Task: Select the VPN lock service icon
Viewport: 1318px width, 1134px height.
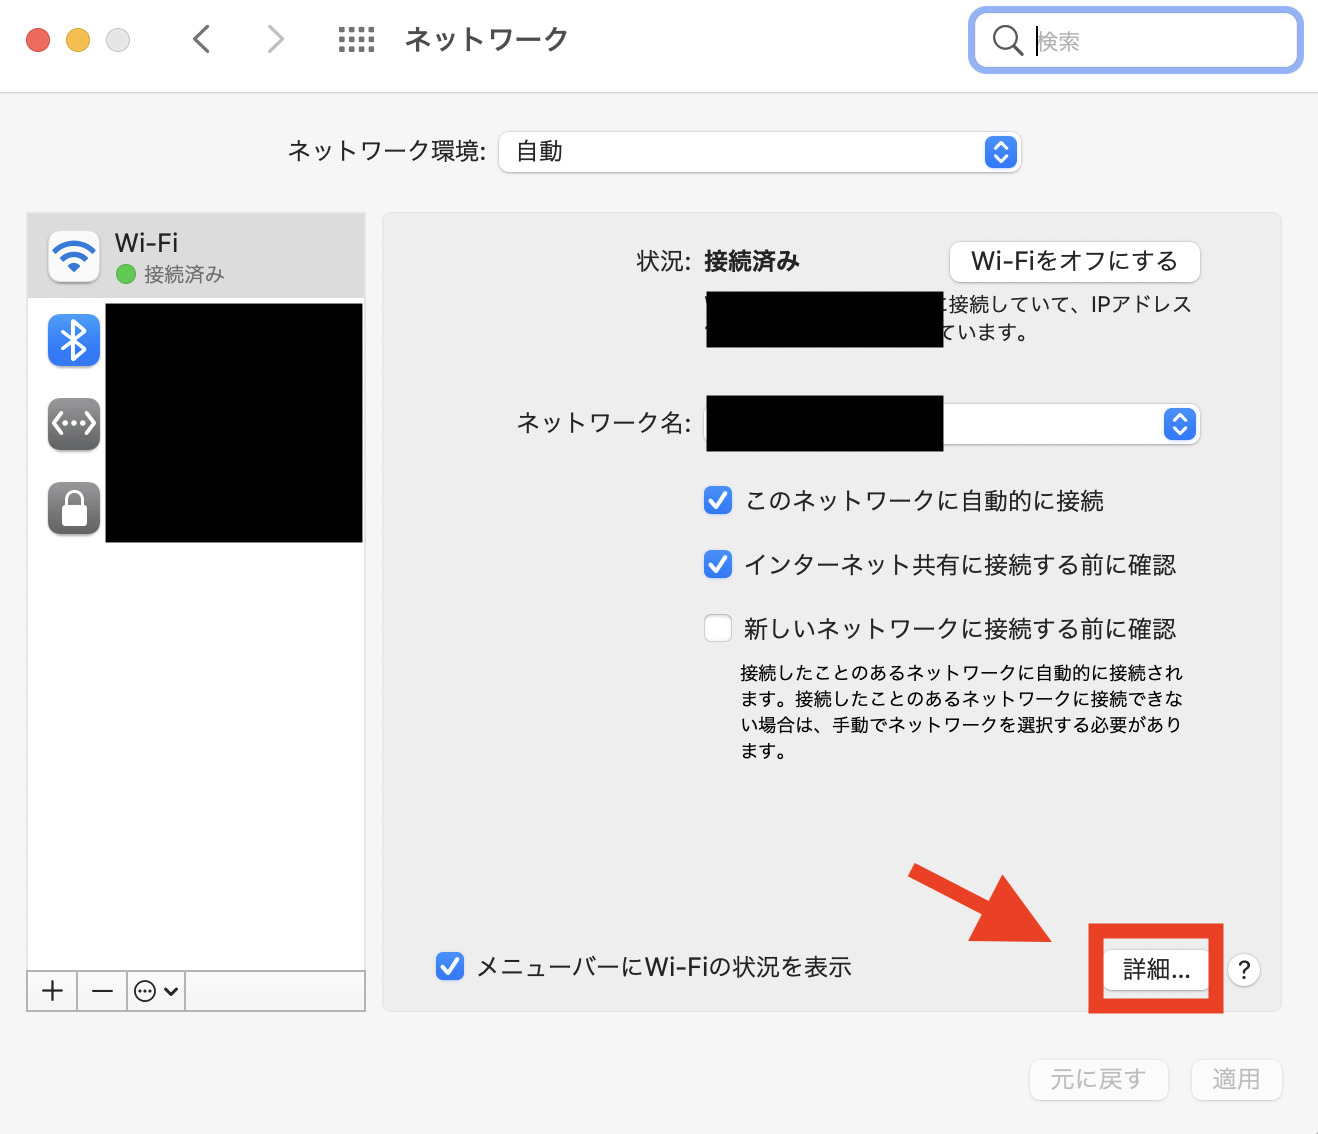Action: click(74, 508)
